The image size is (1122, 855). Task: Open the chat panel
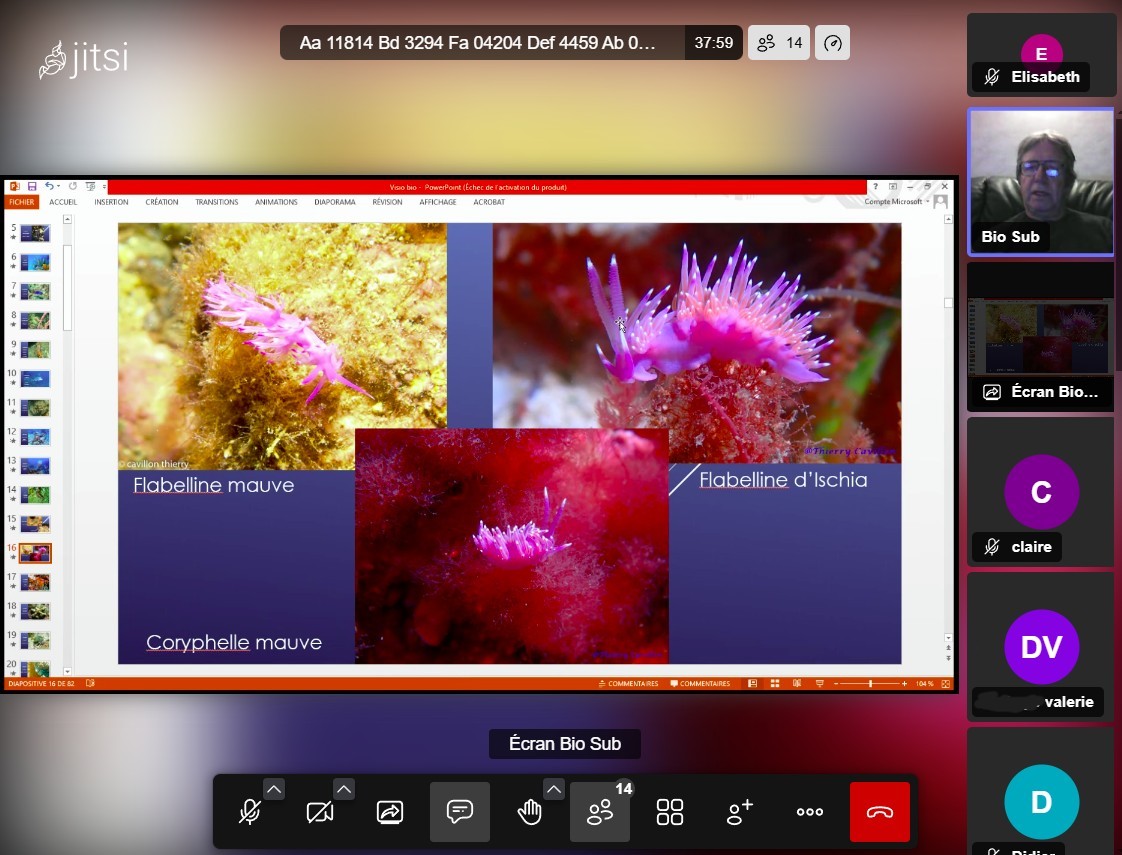(x=460, y=812)
